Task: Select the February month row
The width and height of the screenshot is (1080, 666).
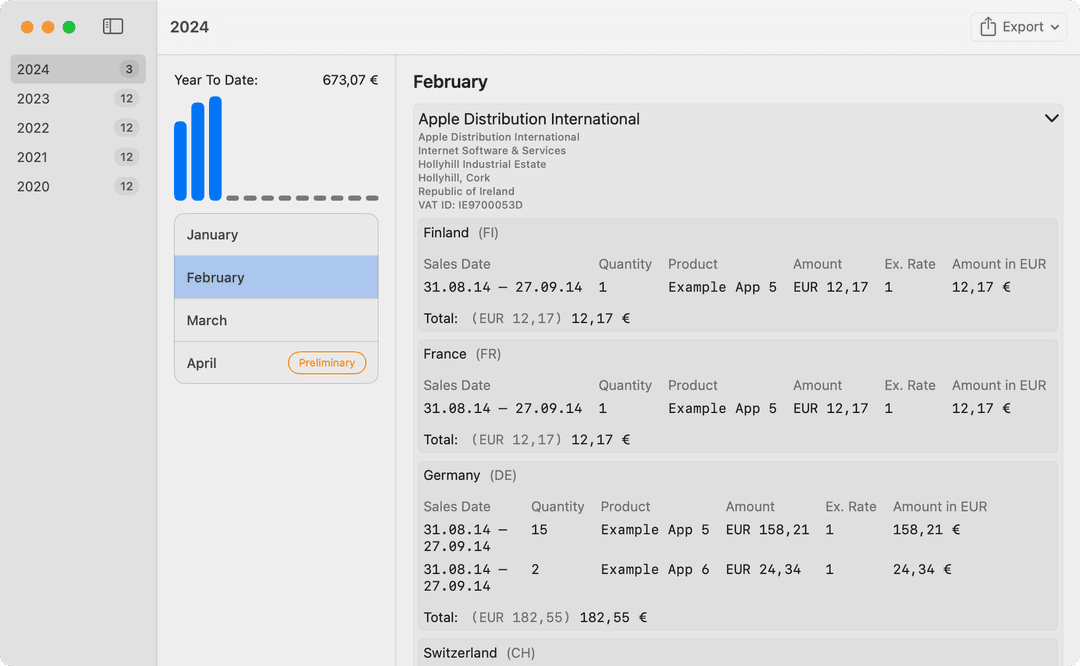Action: pyautogui.click(x=276, y=278)
